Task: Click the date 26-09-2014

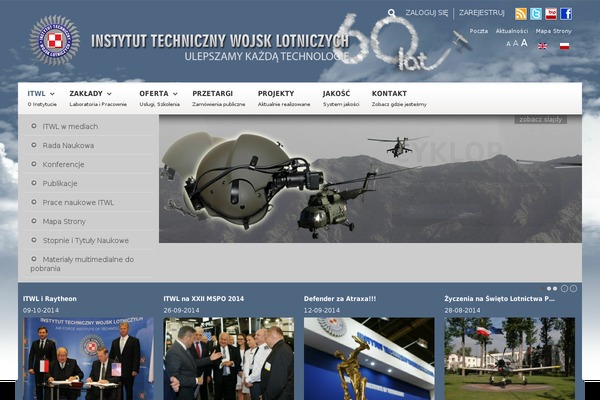Action: pyautogui.click(x=181, y=310)
